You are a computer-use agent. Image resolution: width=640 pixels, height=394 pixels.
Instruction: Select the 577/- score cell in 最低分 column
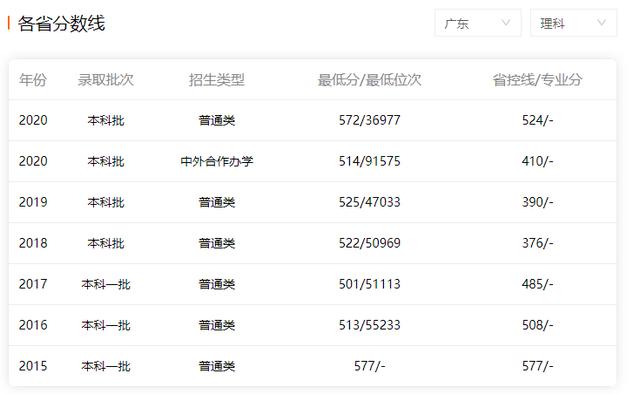pyautogui.click(x=369, y=366)
